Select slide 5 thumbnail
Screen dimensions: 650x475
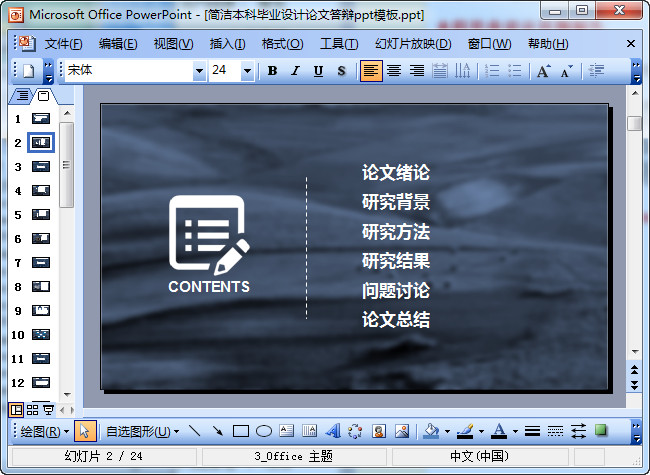[x=41, y=215]
